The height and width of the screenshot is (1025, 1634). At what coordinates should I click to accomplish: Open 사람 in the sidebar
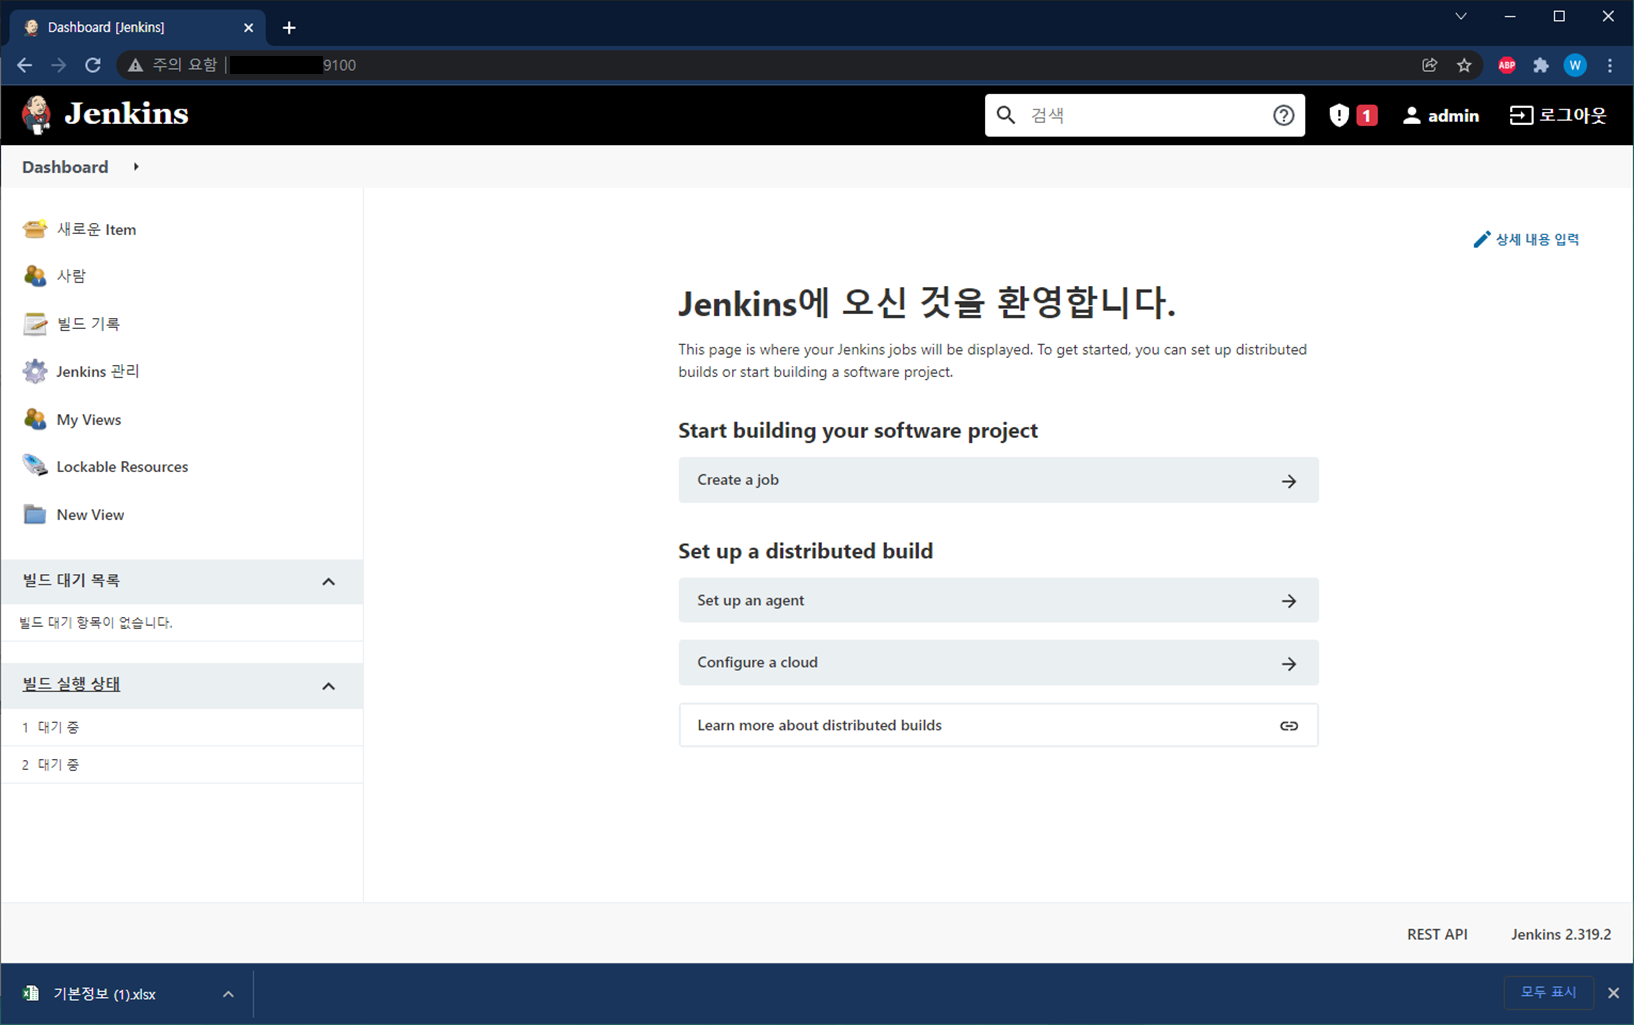pos(71,276)
